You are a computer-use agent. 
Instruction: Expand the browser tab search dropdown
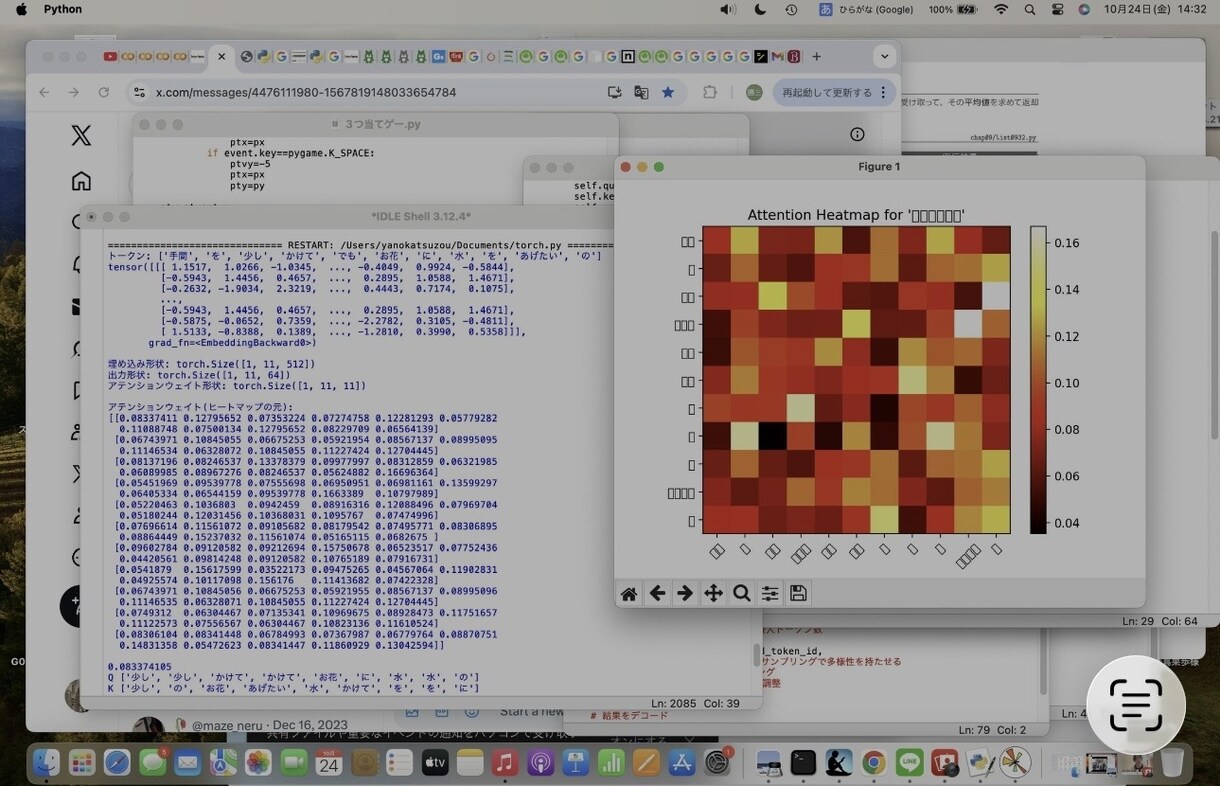pyautogui.click(x=884, y=57)
